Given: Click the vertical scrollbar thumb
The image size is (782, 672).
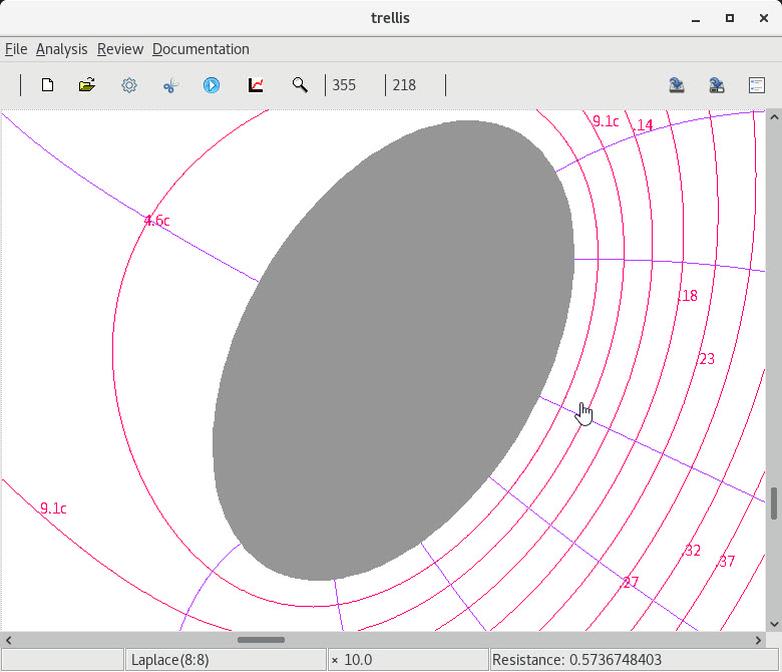Looking at the screenshot, I should click(x=773, y=503).
